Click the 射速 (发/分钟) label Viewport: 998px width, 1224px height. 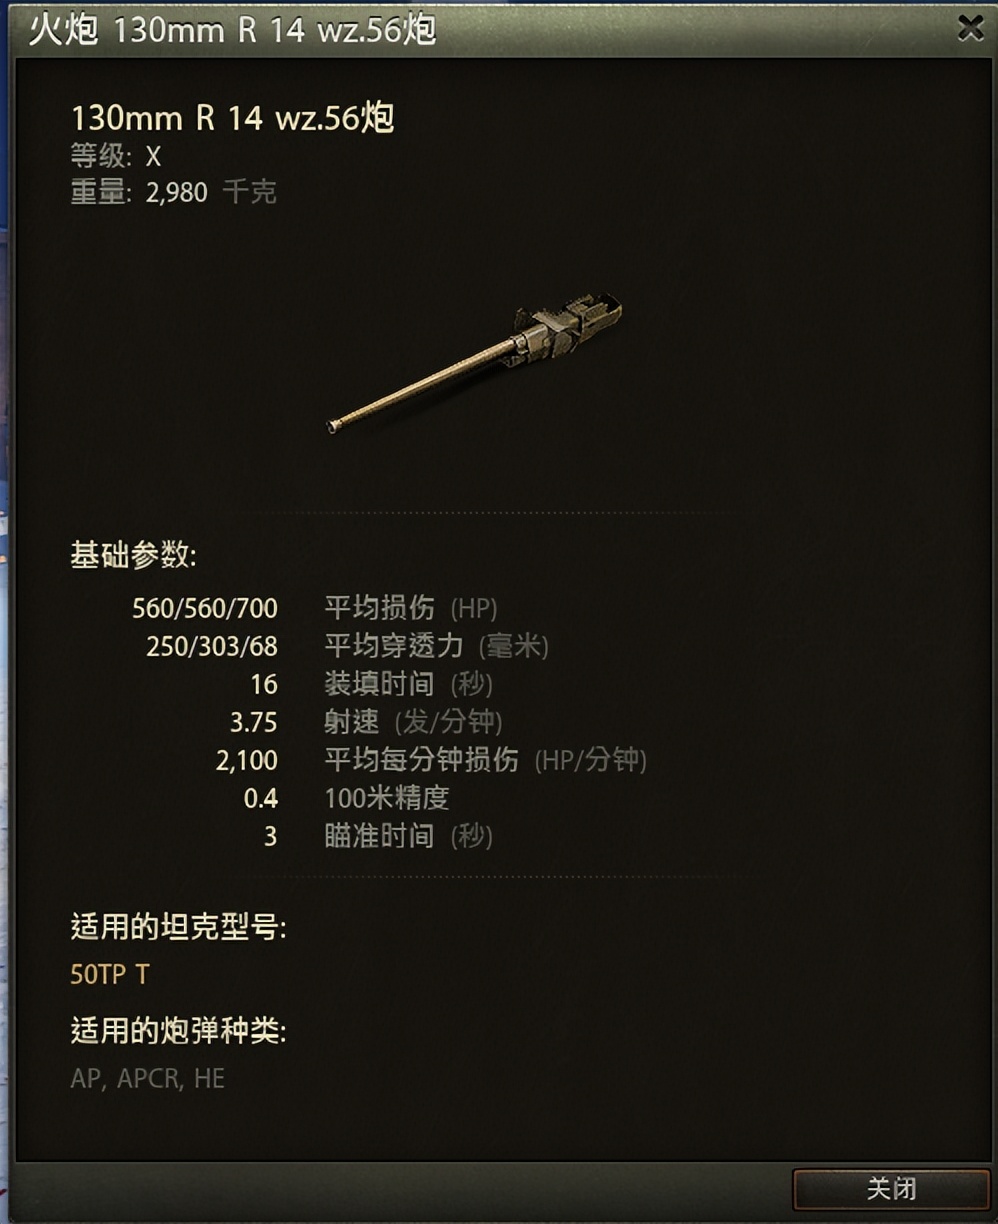[x=413, y=722]
